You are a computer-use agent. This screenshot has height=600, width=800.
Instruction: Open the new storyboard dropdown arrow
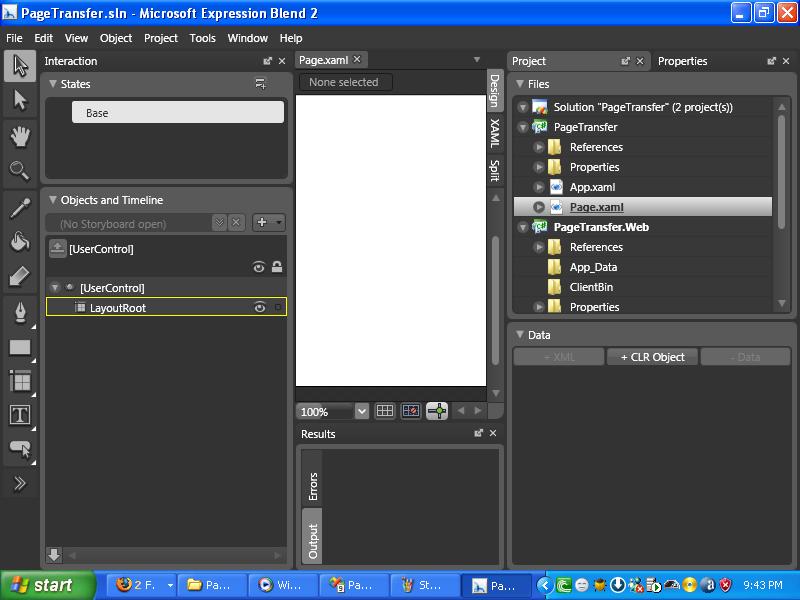pyautogui.click(x=279, y=222)
